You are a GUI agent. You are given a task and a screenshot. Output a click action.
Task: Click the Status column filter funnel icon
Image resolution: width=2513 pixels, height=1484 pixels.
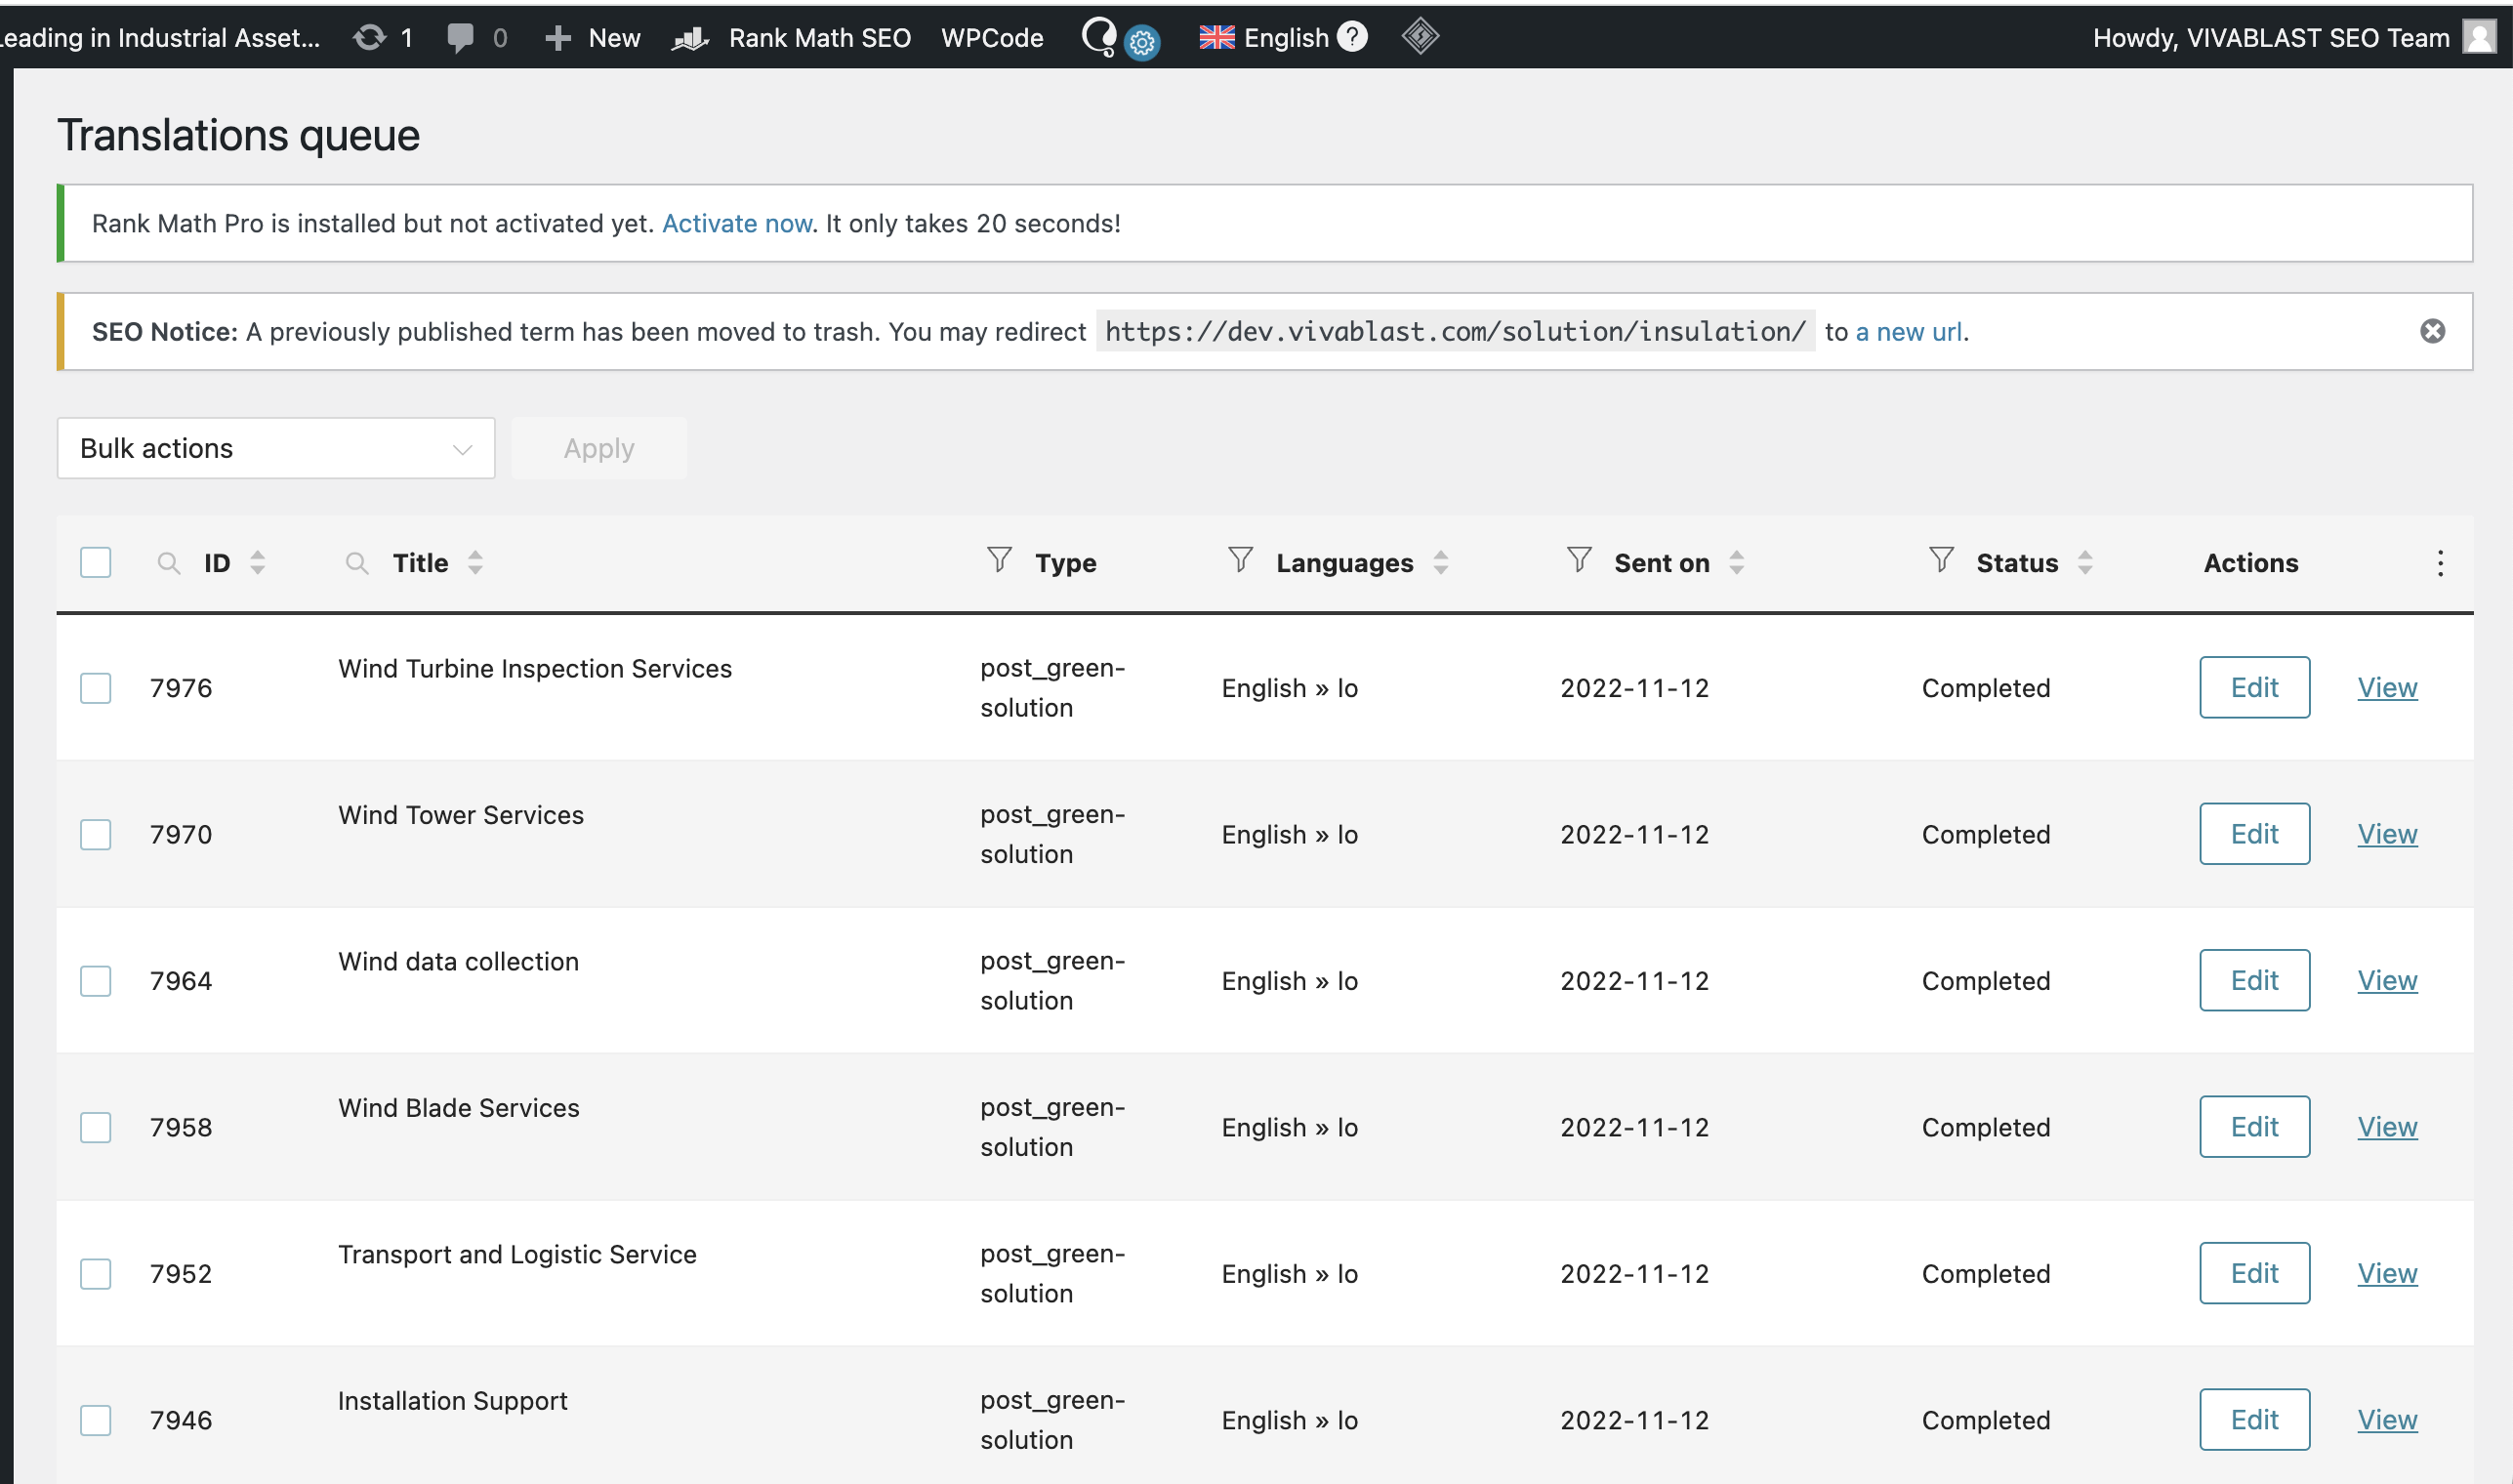(1941, 560)
